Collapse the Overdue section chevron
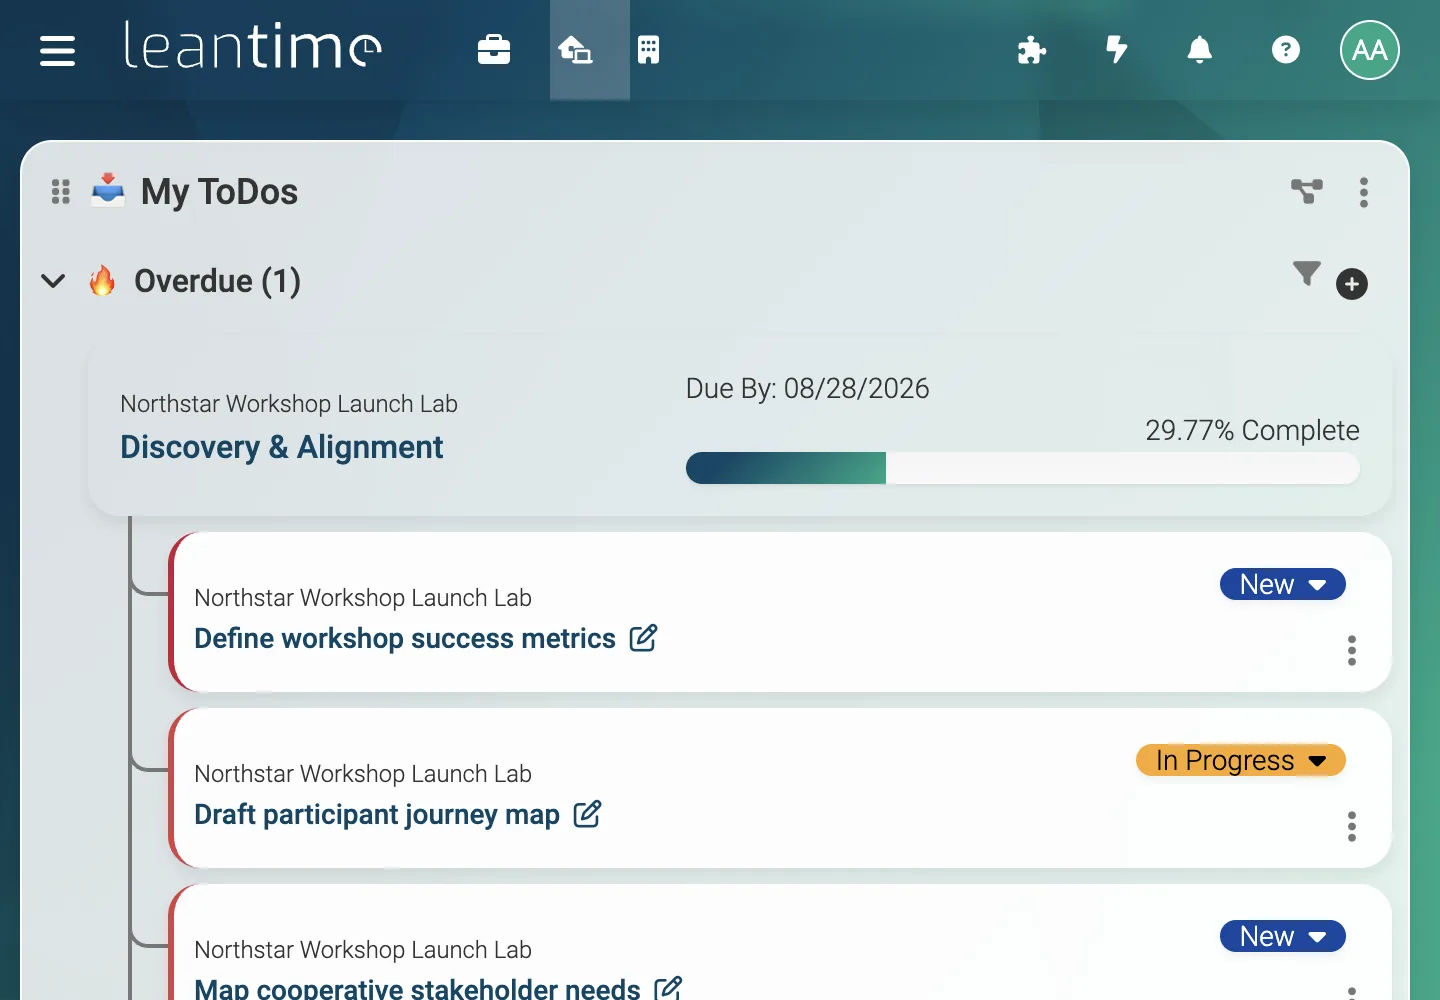Image resolution: width=1440 pixels, height=1000 pixels. pos(53,281)
